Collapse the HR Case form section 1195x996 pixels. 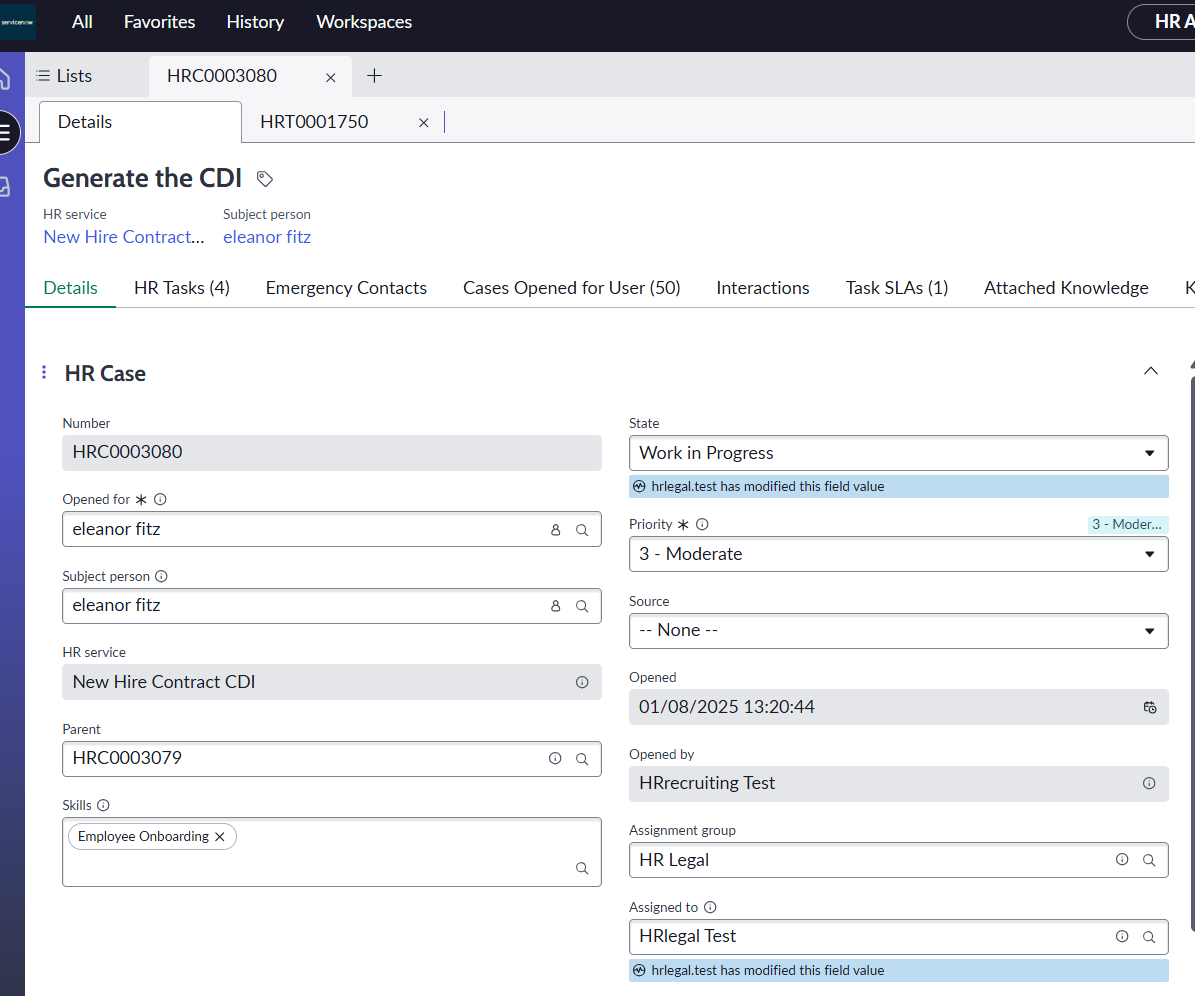(x=1150, y=370)
